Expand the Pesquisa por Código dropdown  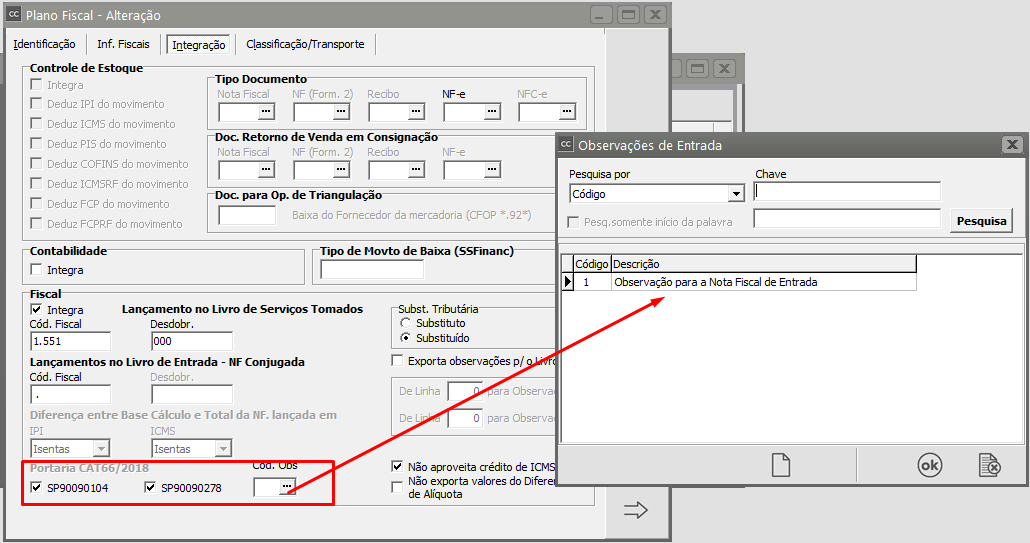click(736, 194)
